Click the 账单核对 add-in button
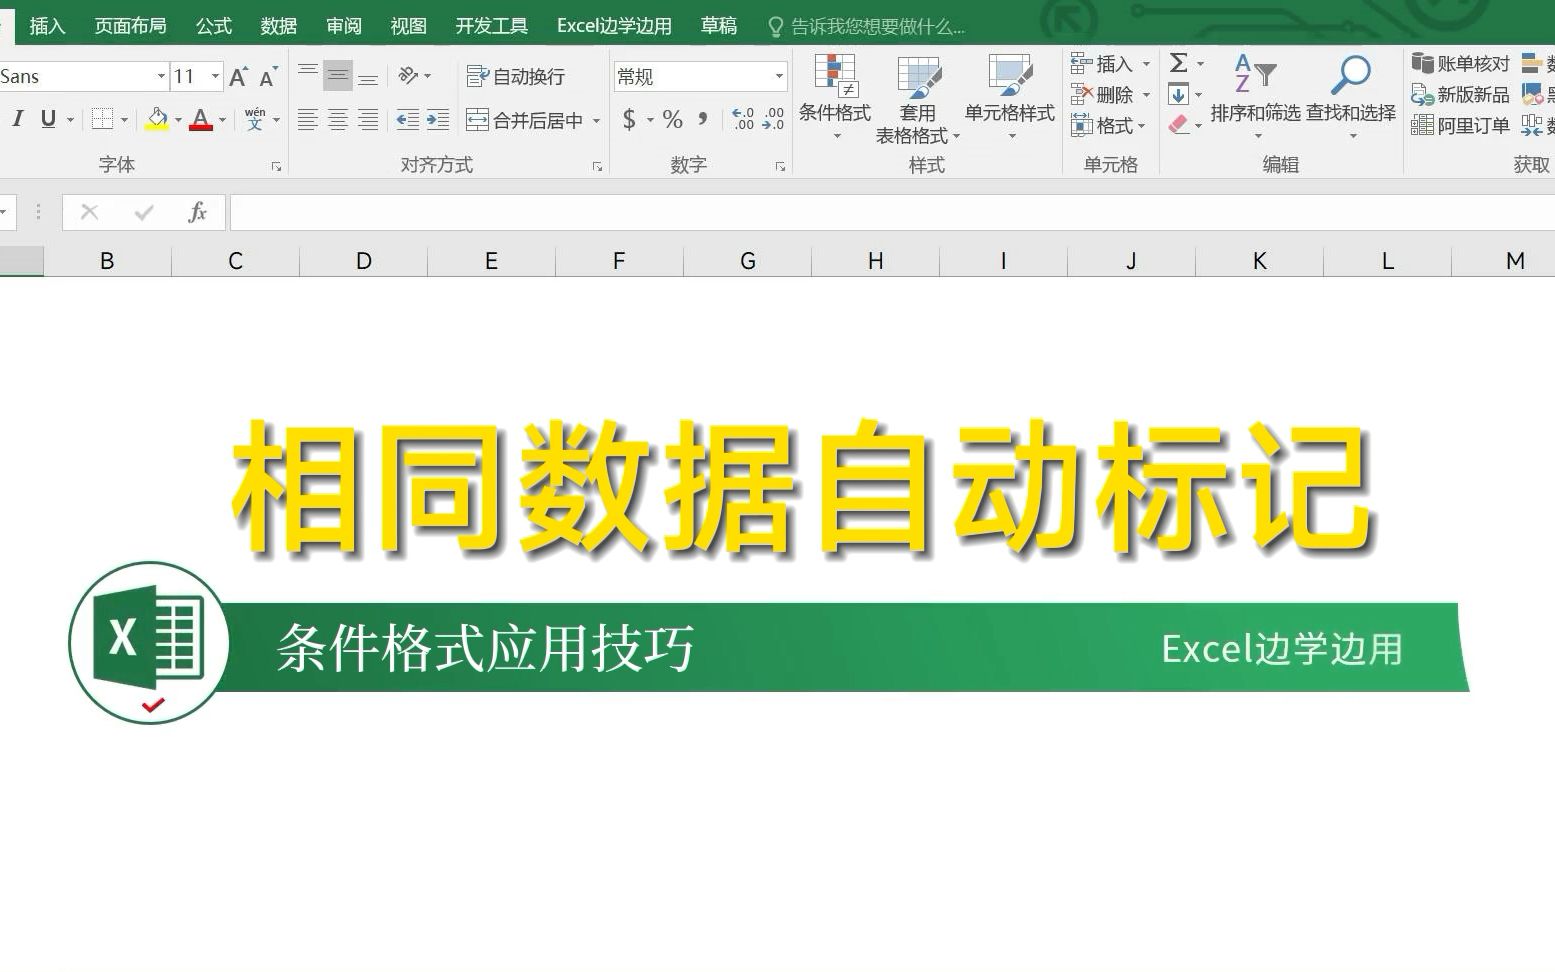 click(x=1460, y=64)
